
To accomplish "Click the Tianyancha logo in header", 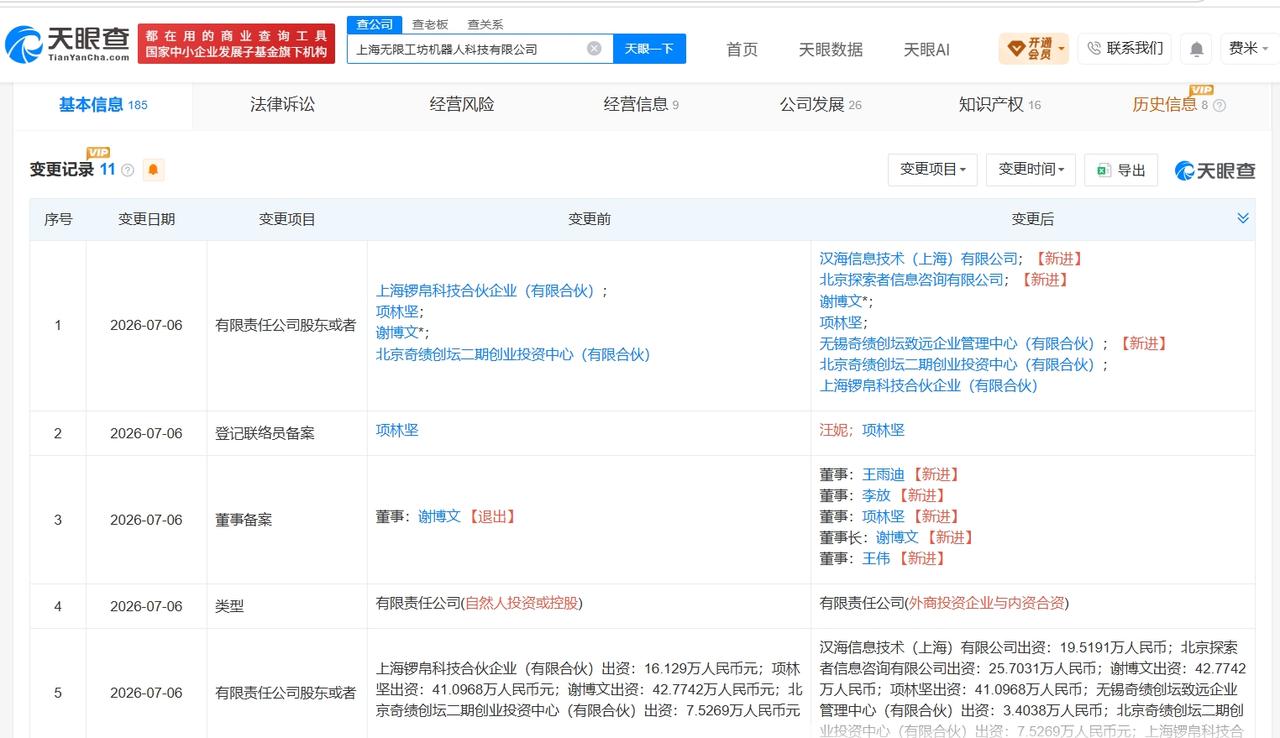I will [68, 43].
